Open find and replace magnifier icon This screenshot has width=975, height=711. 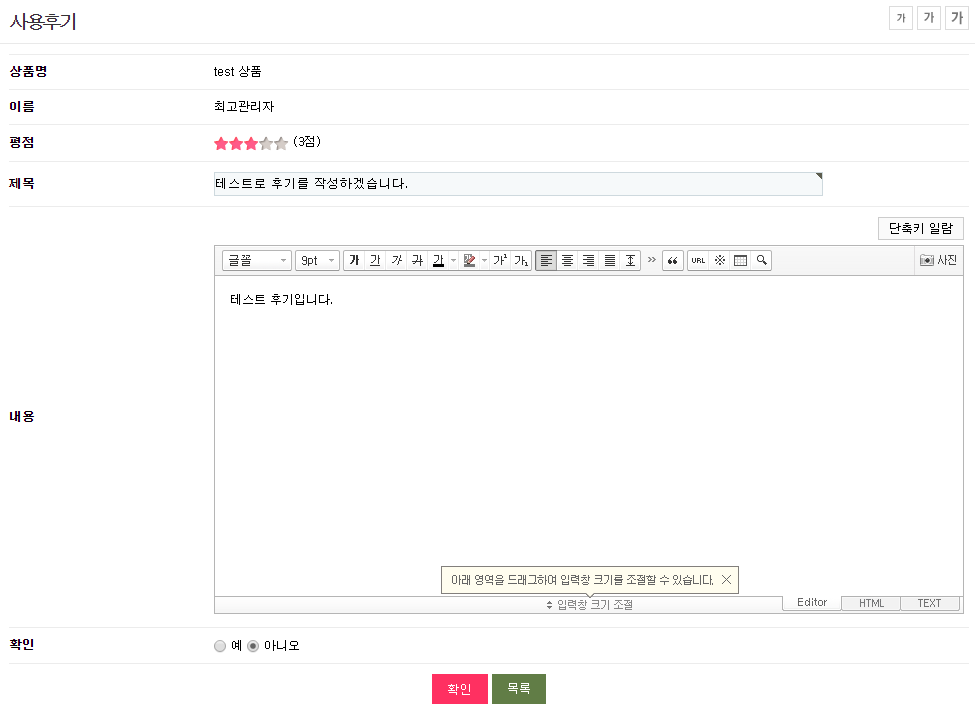coord(762,260)
